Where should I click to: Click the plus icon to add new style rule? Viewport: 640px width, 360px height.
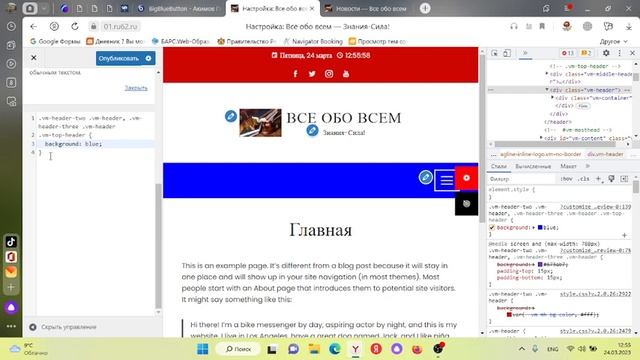point(598,179)
